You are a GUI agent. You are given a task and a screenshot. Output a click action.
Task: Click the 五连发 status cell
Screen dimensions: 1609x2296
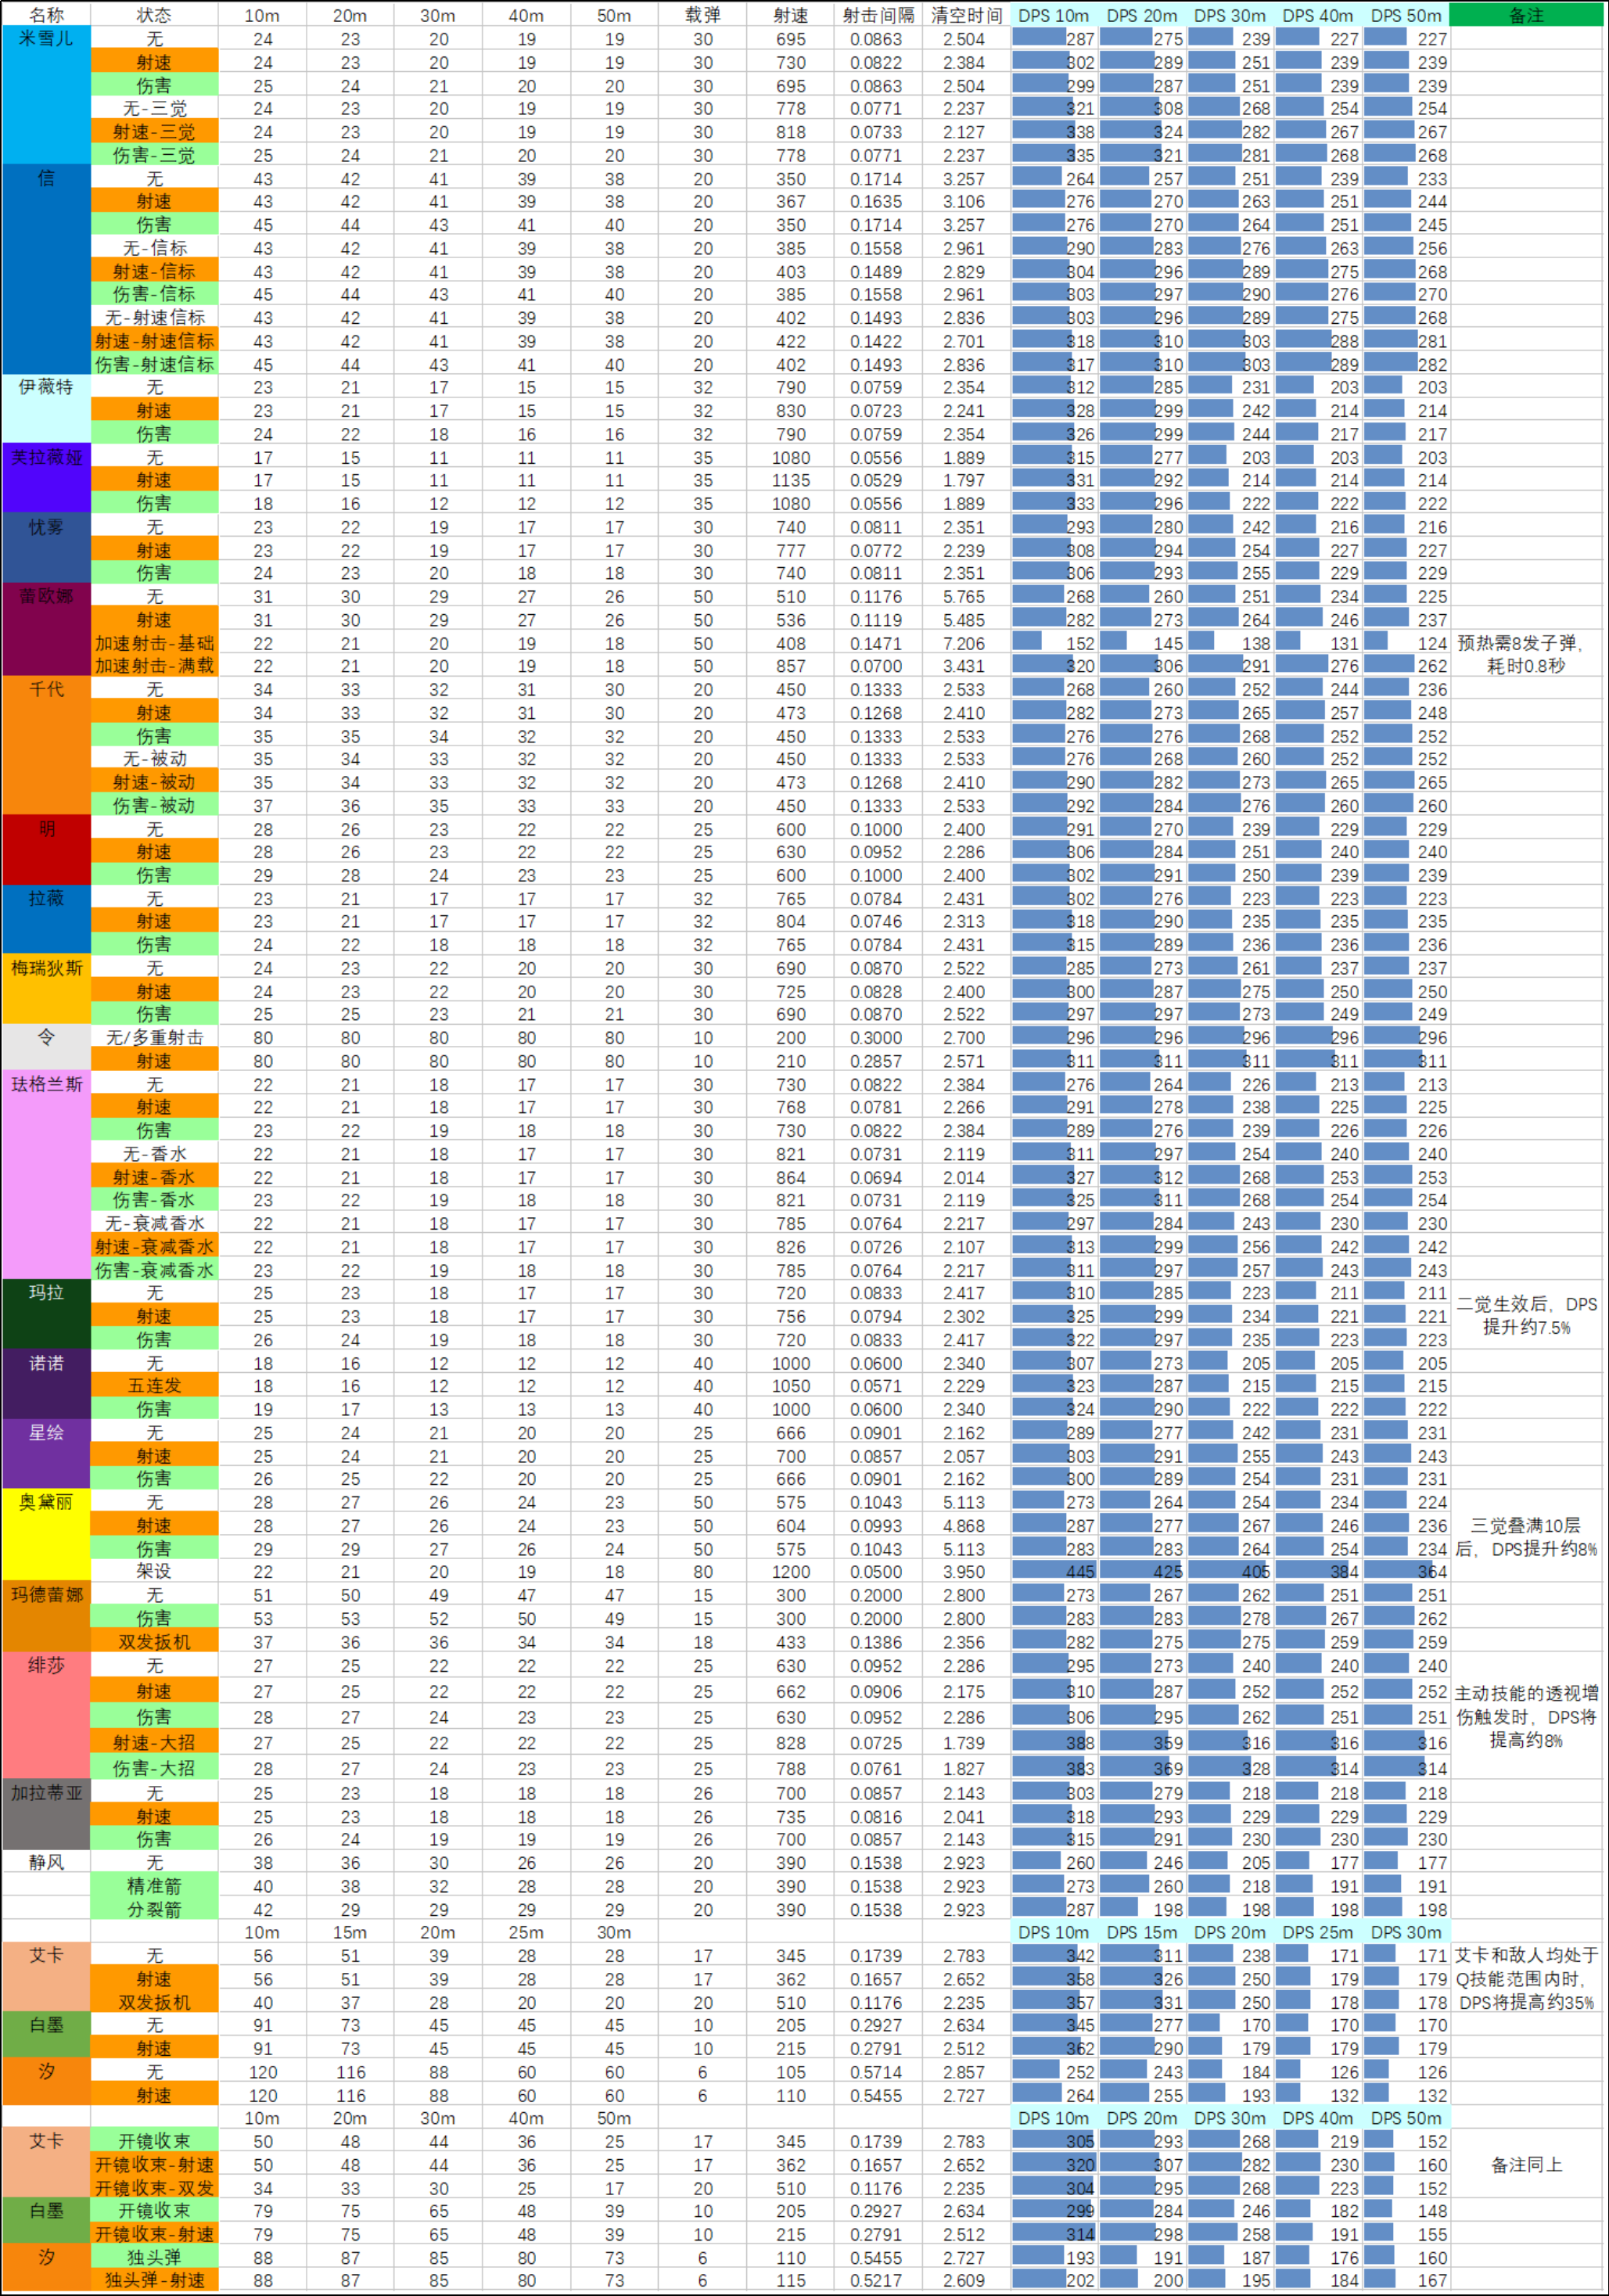[x=154, y=1386]
